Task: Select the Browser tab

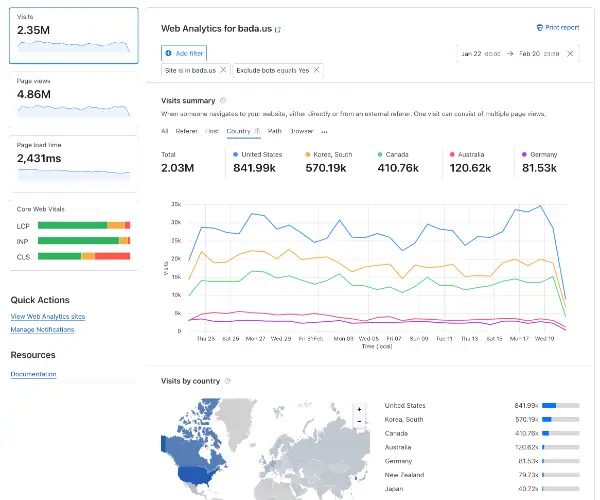Action: pyautogui.click(x=301, y=131)
